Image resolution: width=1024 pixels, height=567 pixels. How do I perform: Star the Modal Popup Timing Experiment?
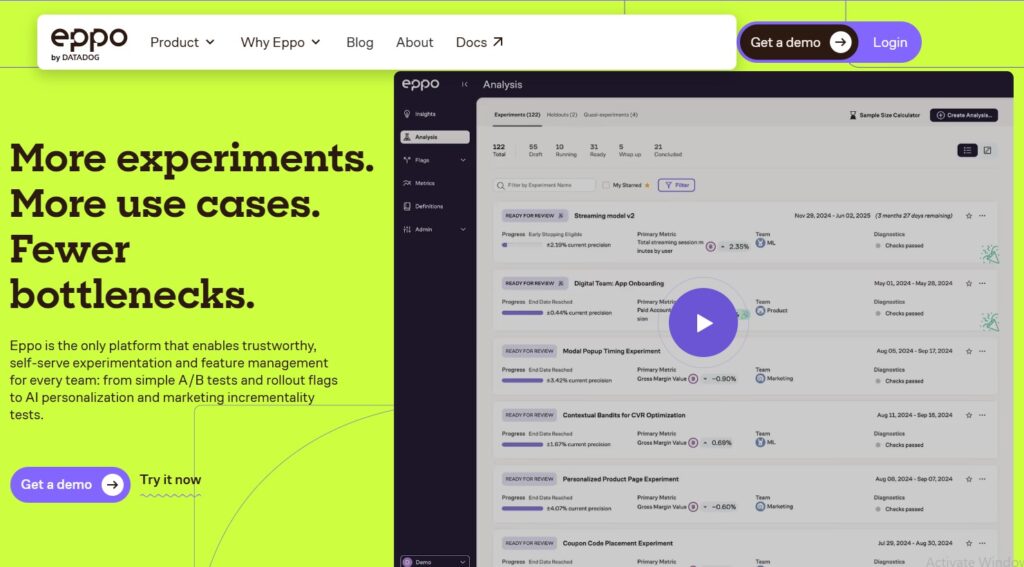click(968, 351)
